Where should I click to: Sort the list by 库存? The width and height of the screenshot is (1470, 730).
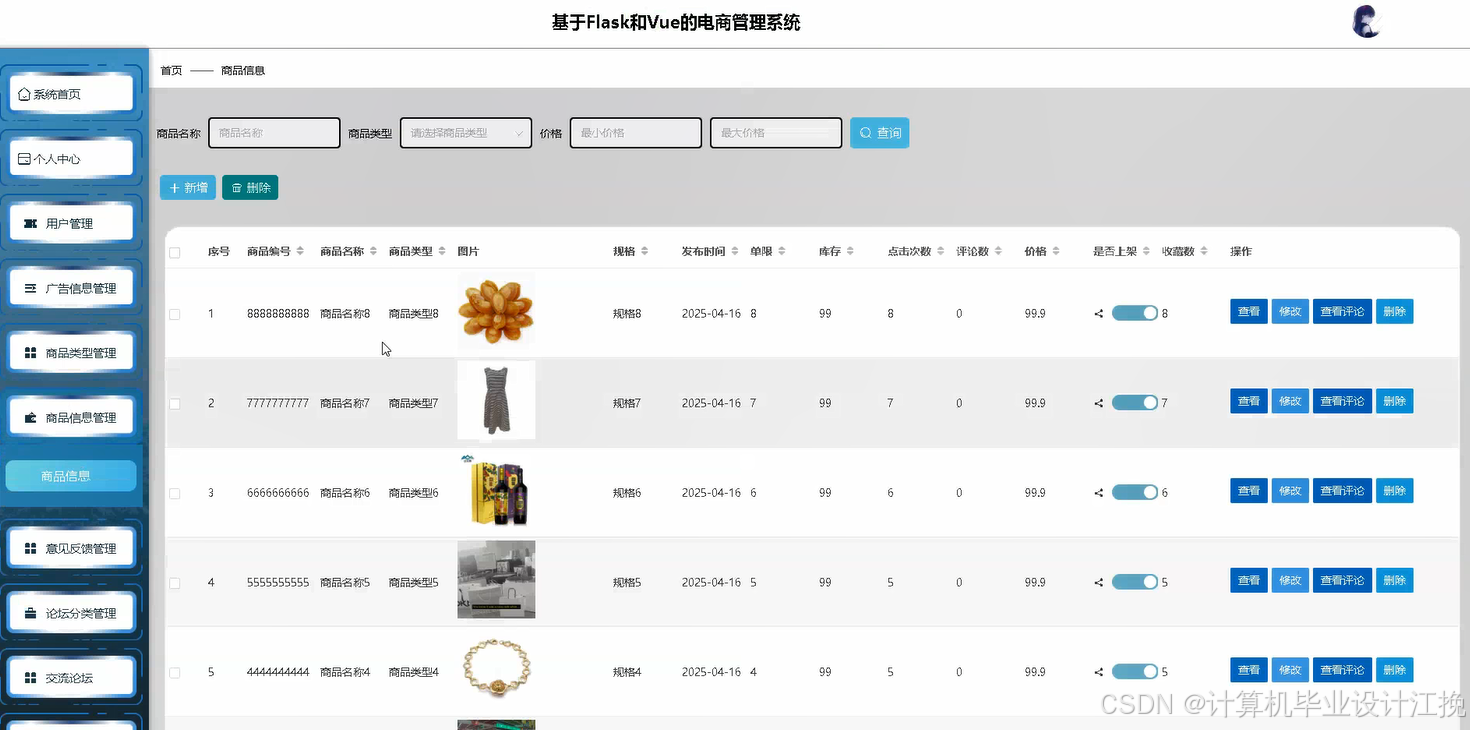point(850,251)
